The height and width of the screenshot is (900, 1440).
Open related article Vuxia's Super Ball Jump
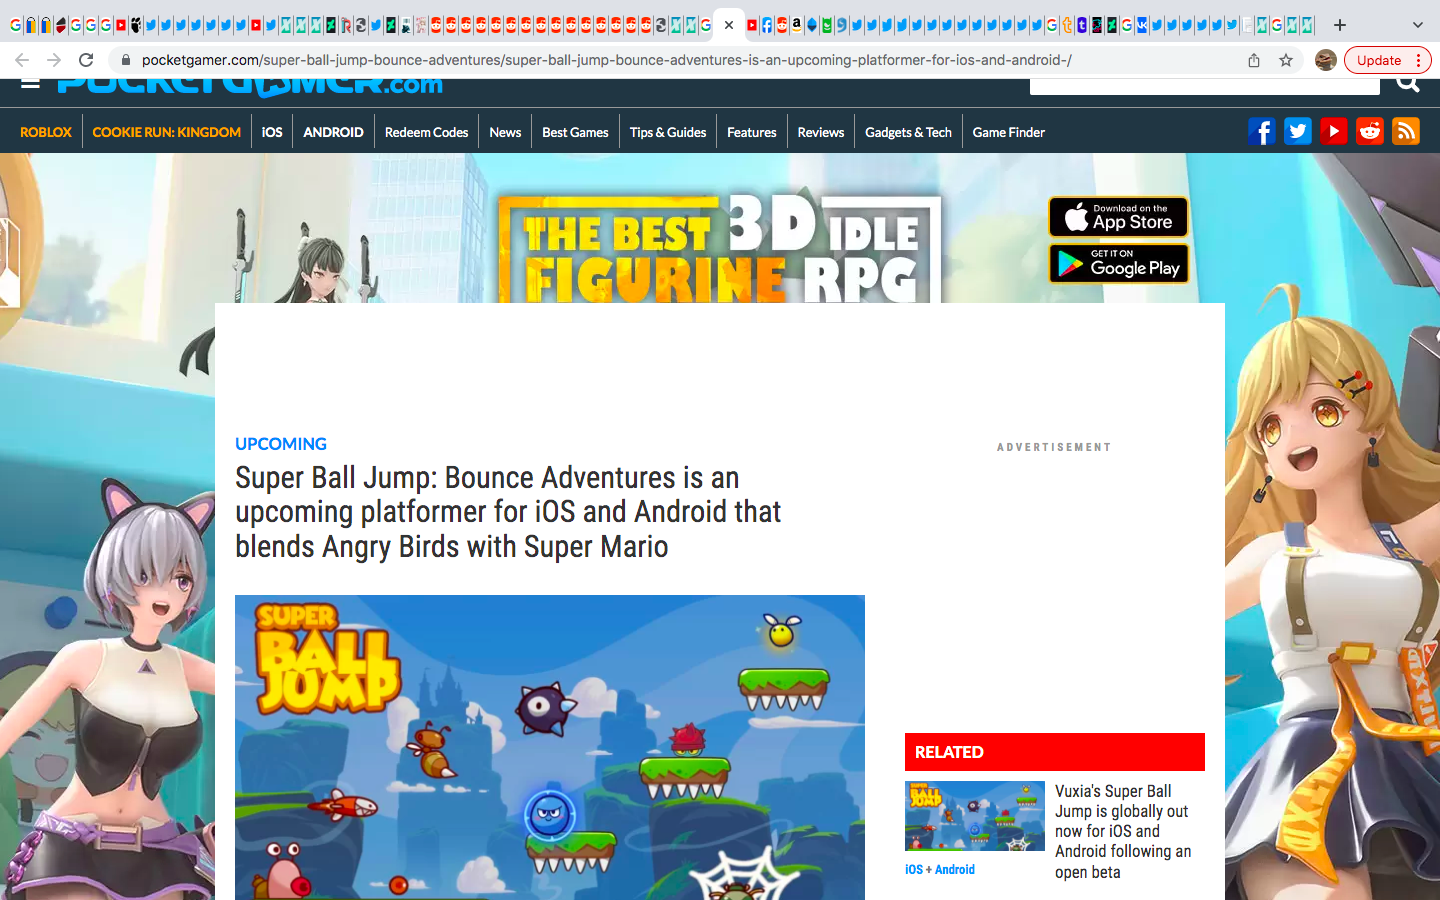[1123, 831]
